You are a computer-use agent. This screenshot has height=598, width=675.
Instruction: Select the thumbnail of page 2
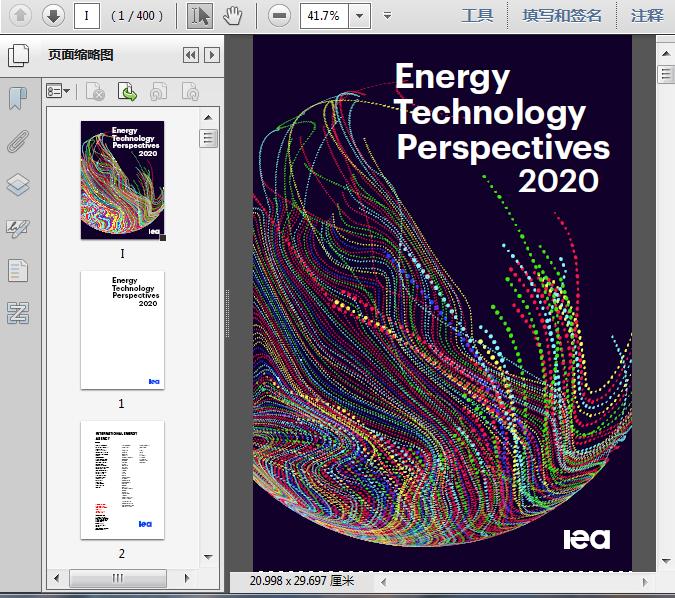[x=123, y=480]
